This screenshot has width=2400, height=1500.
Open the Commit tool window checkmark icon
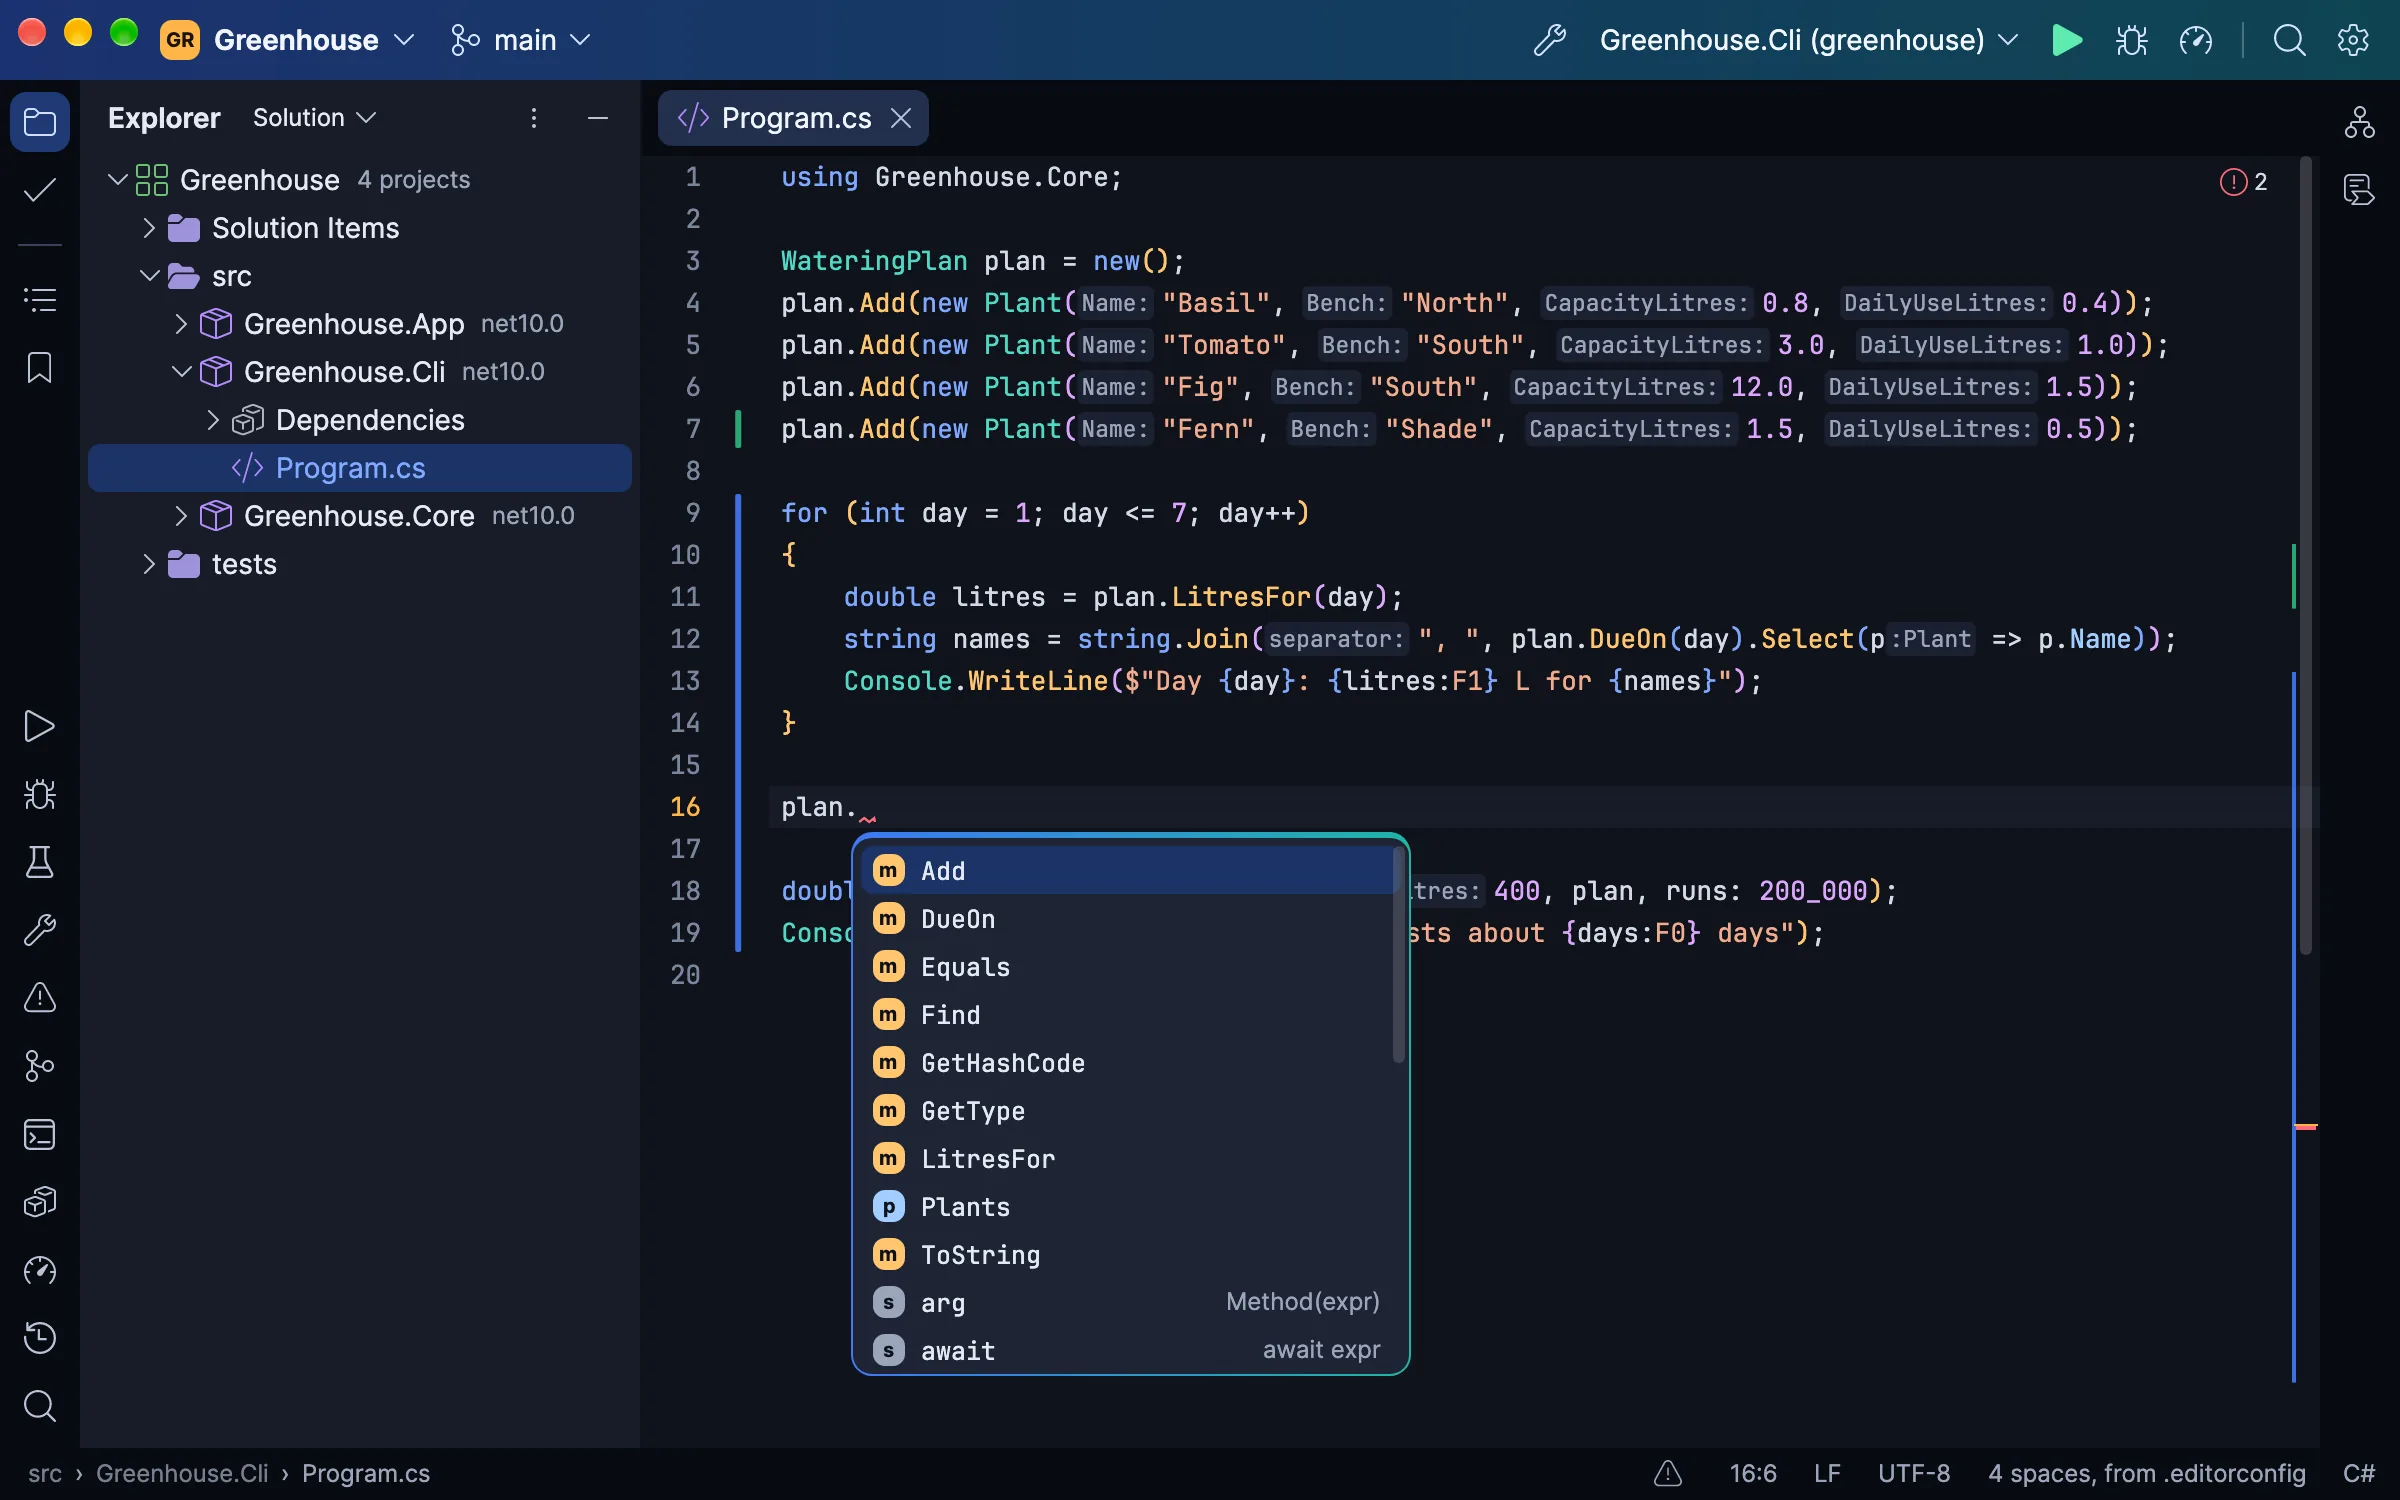[40, 190]
